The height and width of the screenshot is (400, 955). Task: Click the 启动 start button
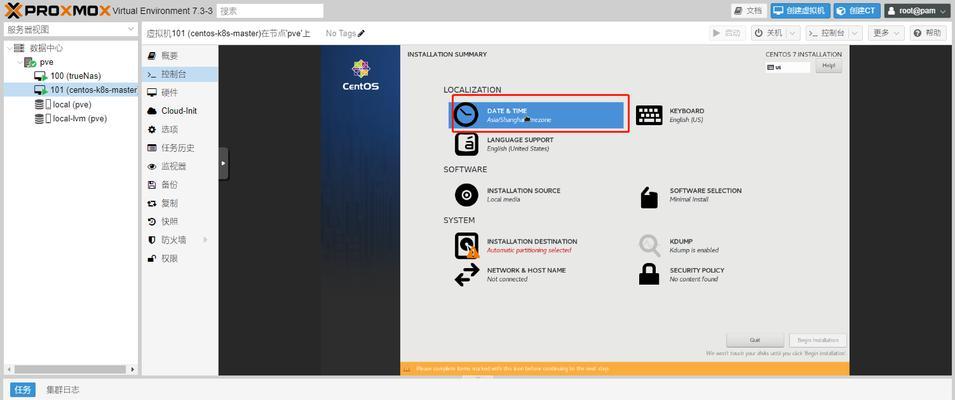[x=728, y=33]
